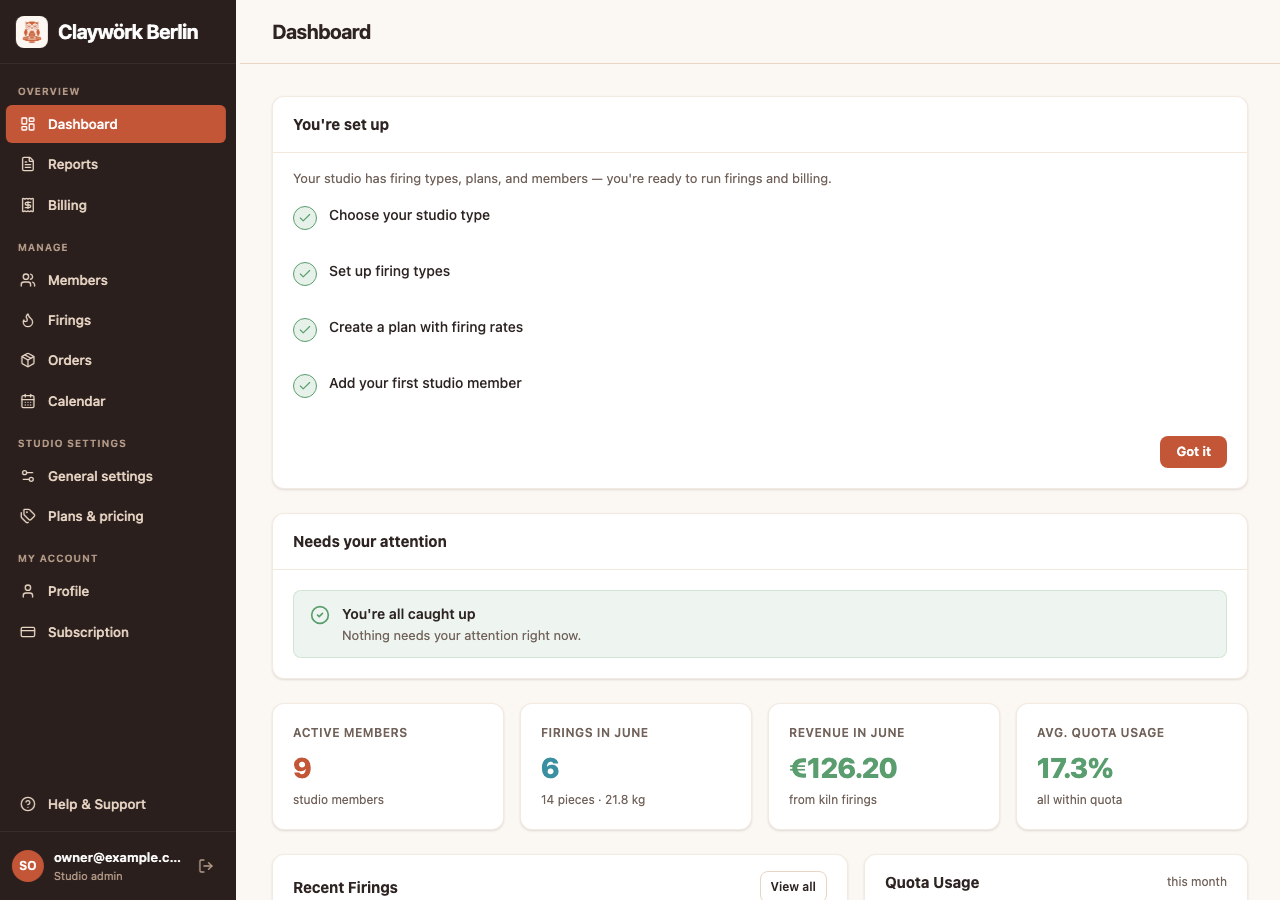
Task: Click the Subscription card icon
Action: tap(28, 632)
